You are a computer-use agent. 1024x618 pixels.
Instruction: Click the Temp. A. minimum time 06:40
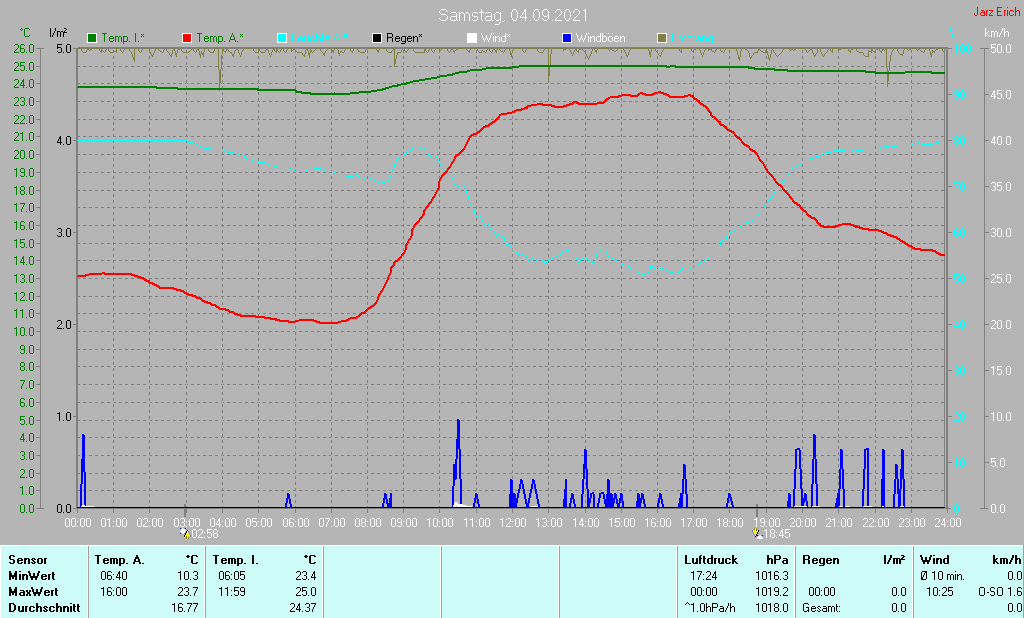coord(114,576)
